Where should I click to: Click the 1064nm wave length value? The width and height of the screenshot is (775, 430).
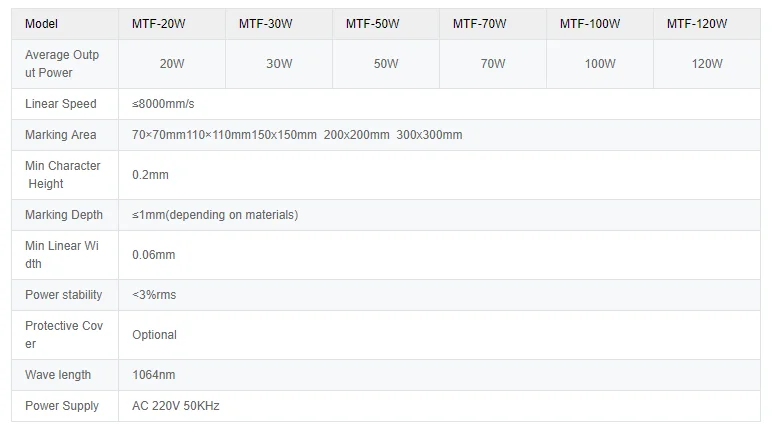pyautogui.click(x=153, y=375)
